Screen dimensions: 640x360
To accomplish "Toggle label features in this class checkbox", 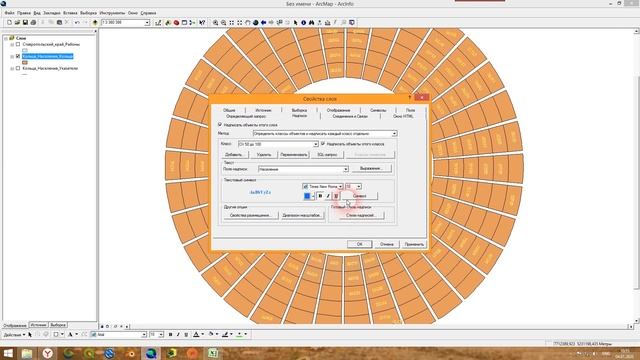I will click(x=323, y=144).
